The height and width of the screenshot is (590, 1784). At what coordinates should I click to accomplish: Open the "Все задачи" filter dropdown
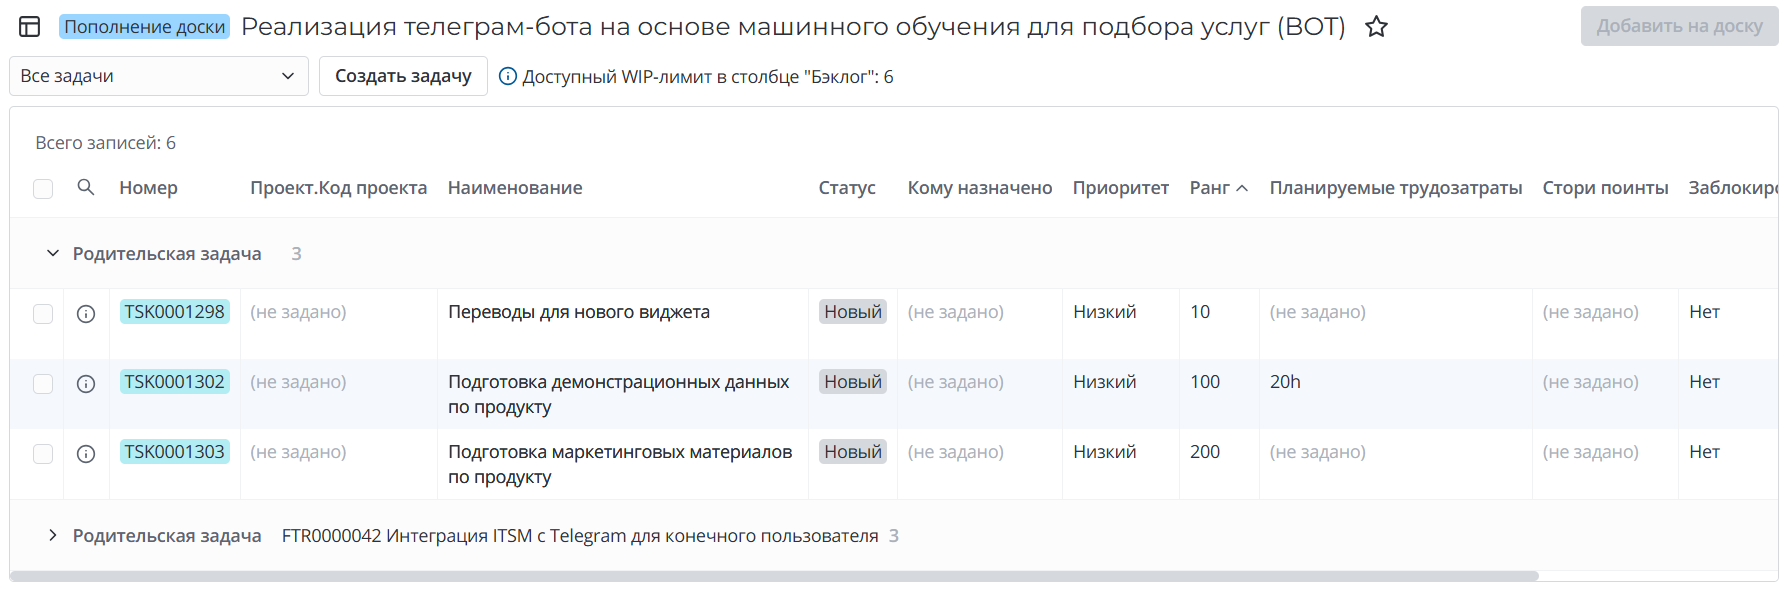(x=158, y=76)
